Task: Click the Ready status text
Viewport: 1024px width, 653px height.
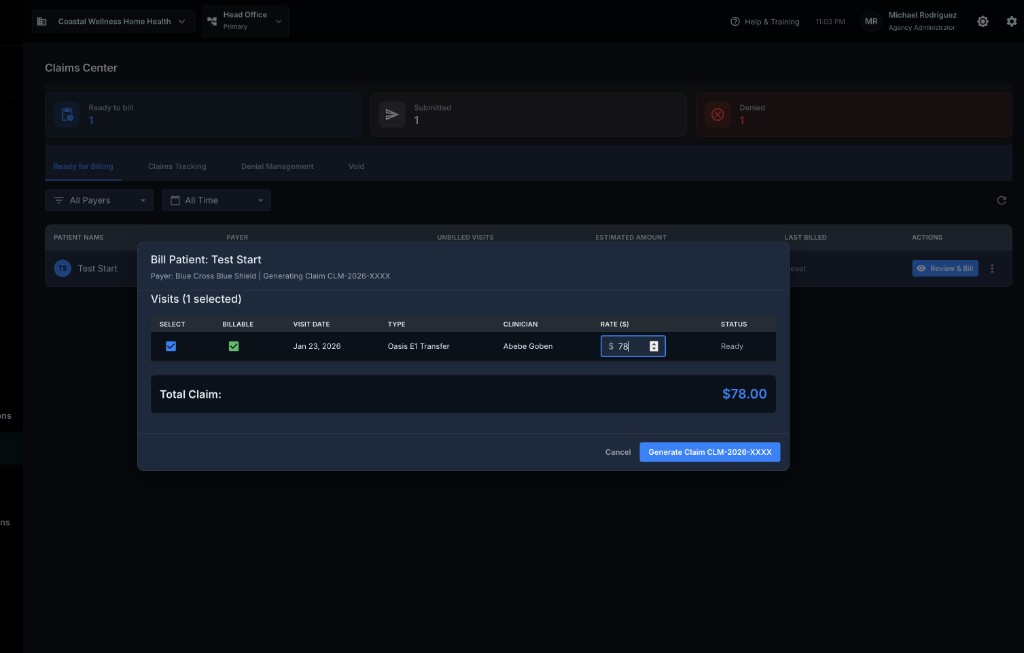Action: click(x=732, y=346)
